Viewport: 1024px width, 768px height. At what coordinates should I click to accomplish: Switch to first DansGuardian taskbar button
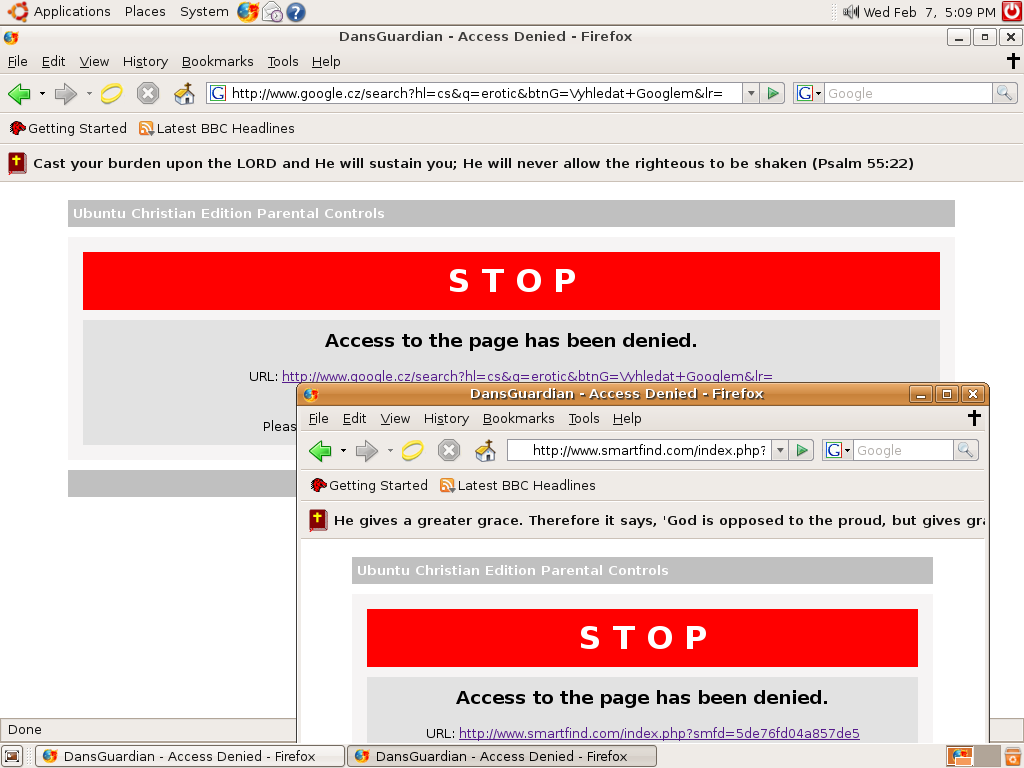point(189,756)
